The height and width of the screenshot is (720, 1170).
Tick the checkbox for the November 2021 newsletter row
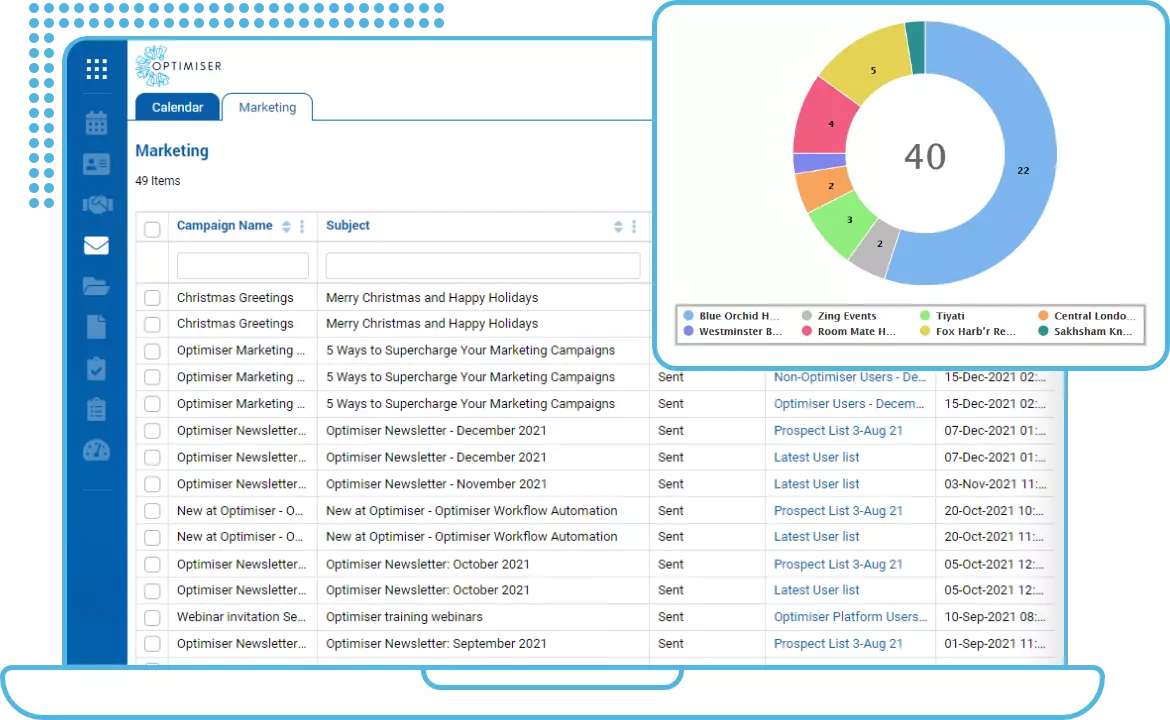(x=152, y=484)
